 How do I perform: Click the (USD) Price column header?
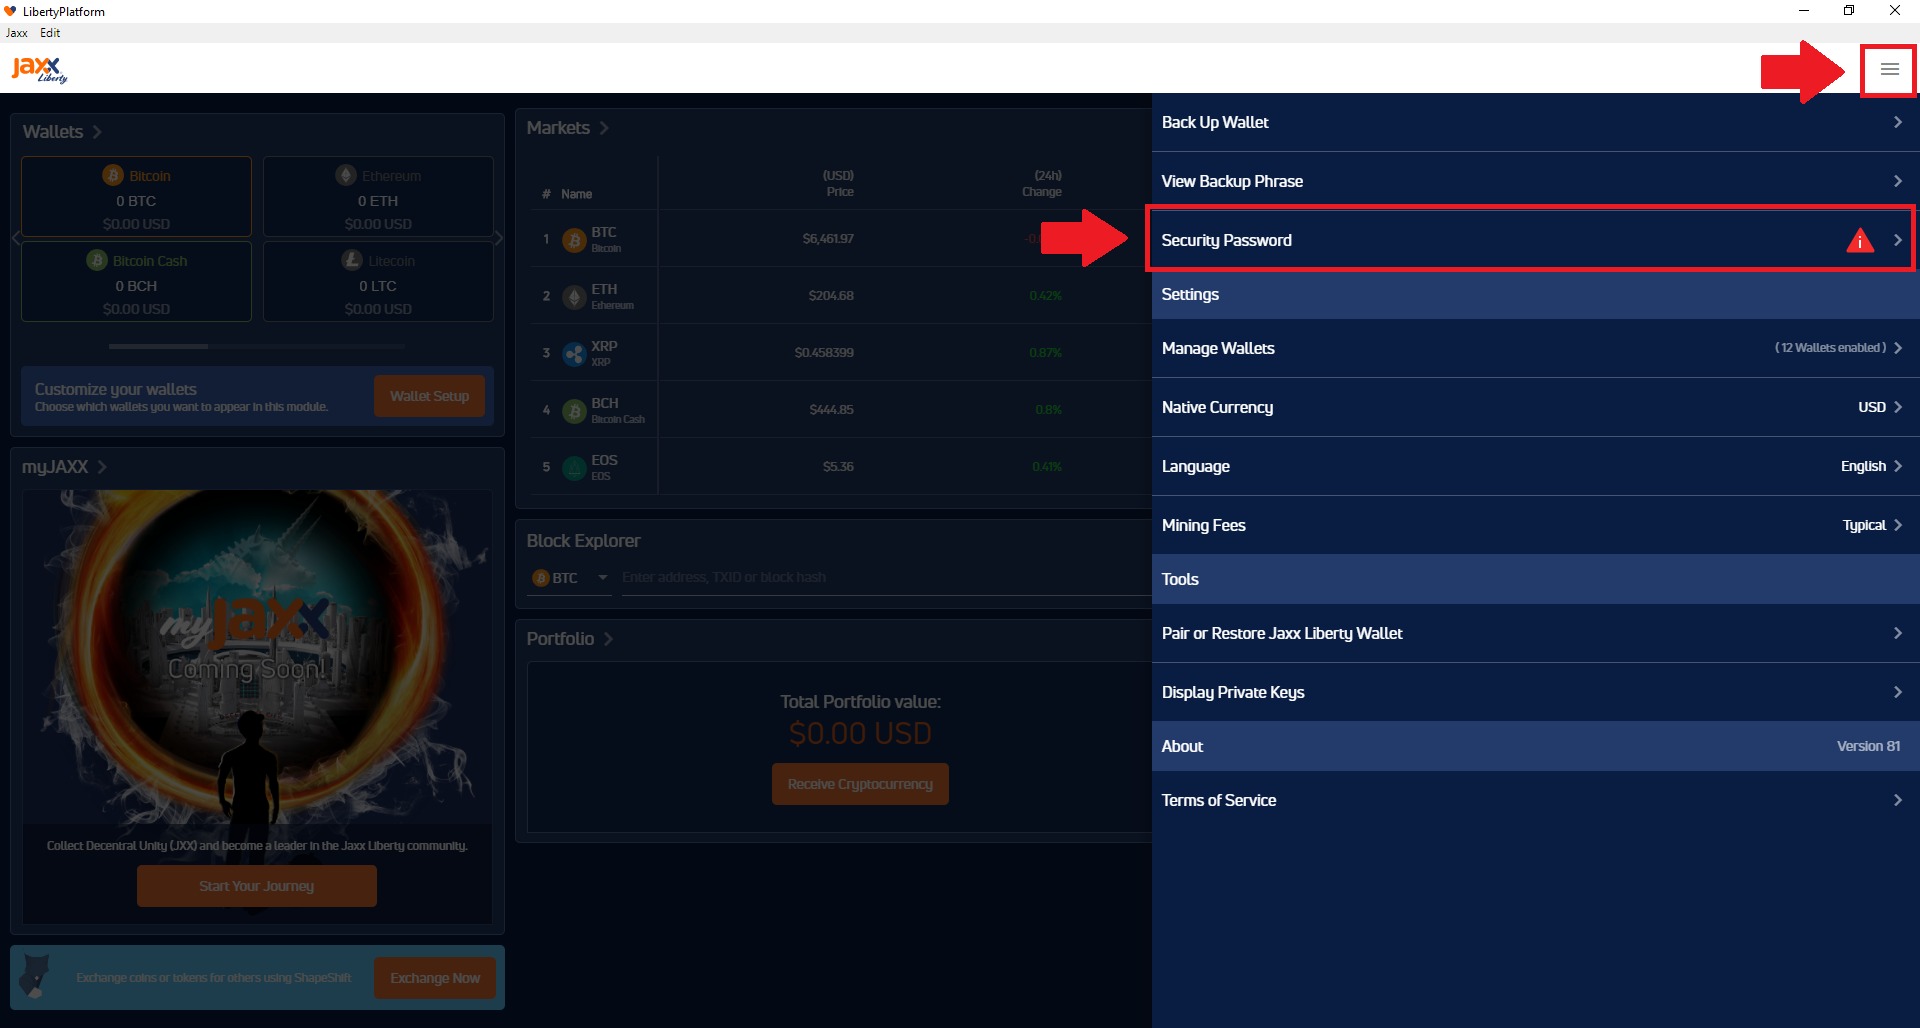(838, 183)
